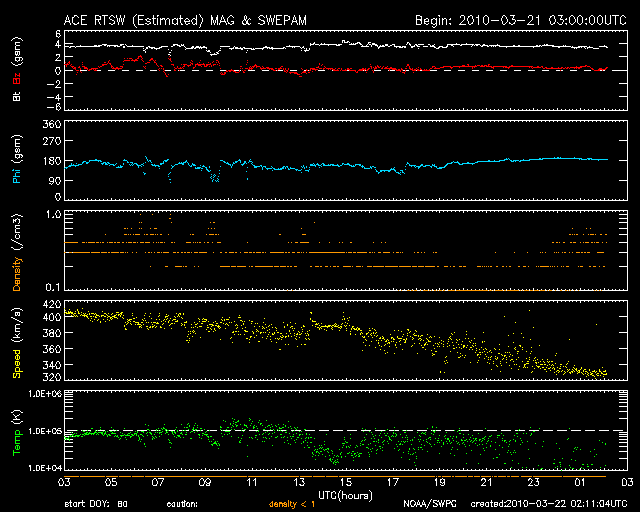Click the green Temp (K) axis label
This screenshot has width=640, height=512.
[x=17, y=429]
